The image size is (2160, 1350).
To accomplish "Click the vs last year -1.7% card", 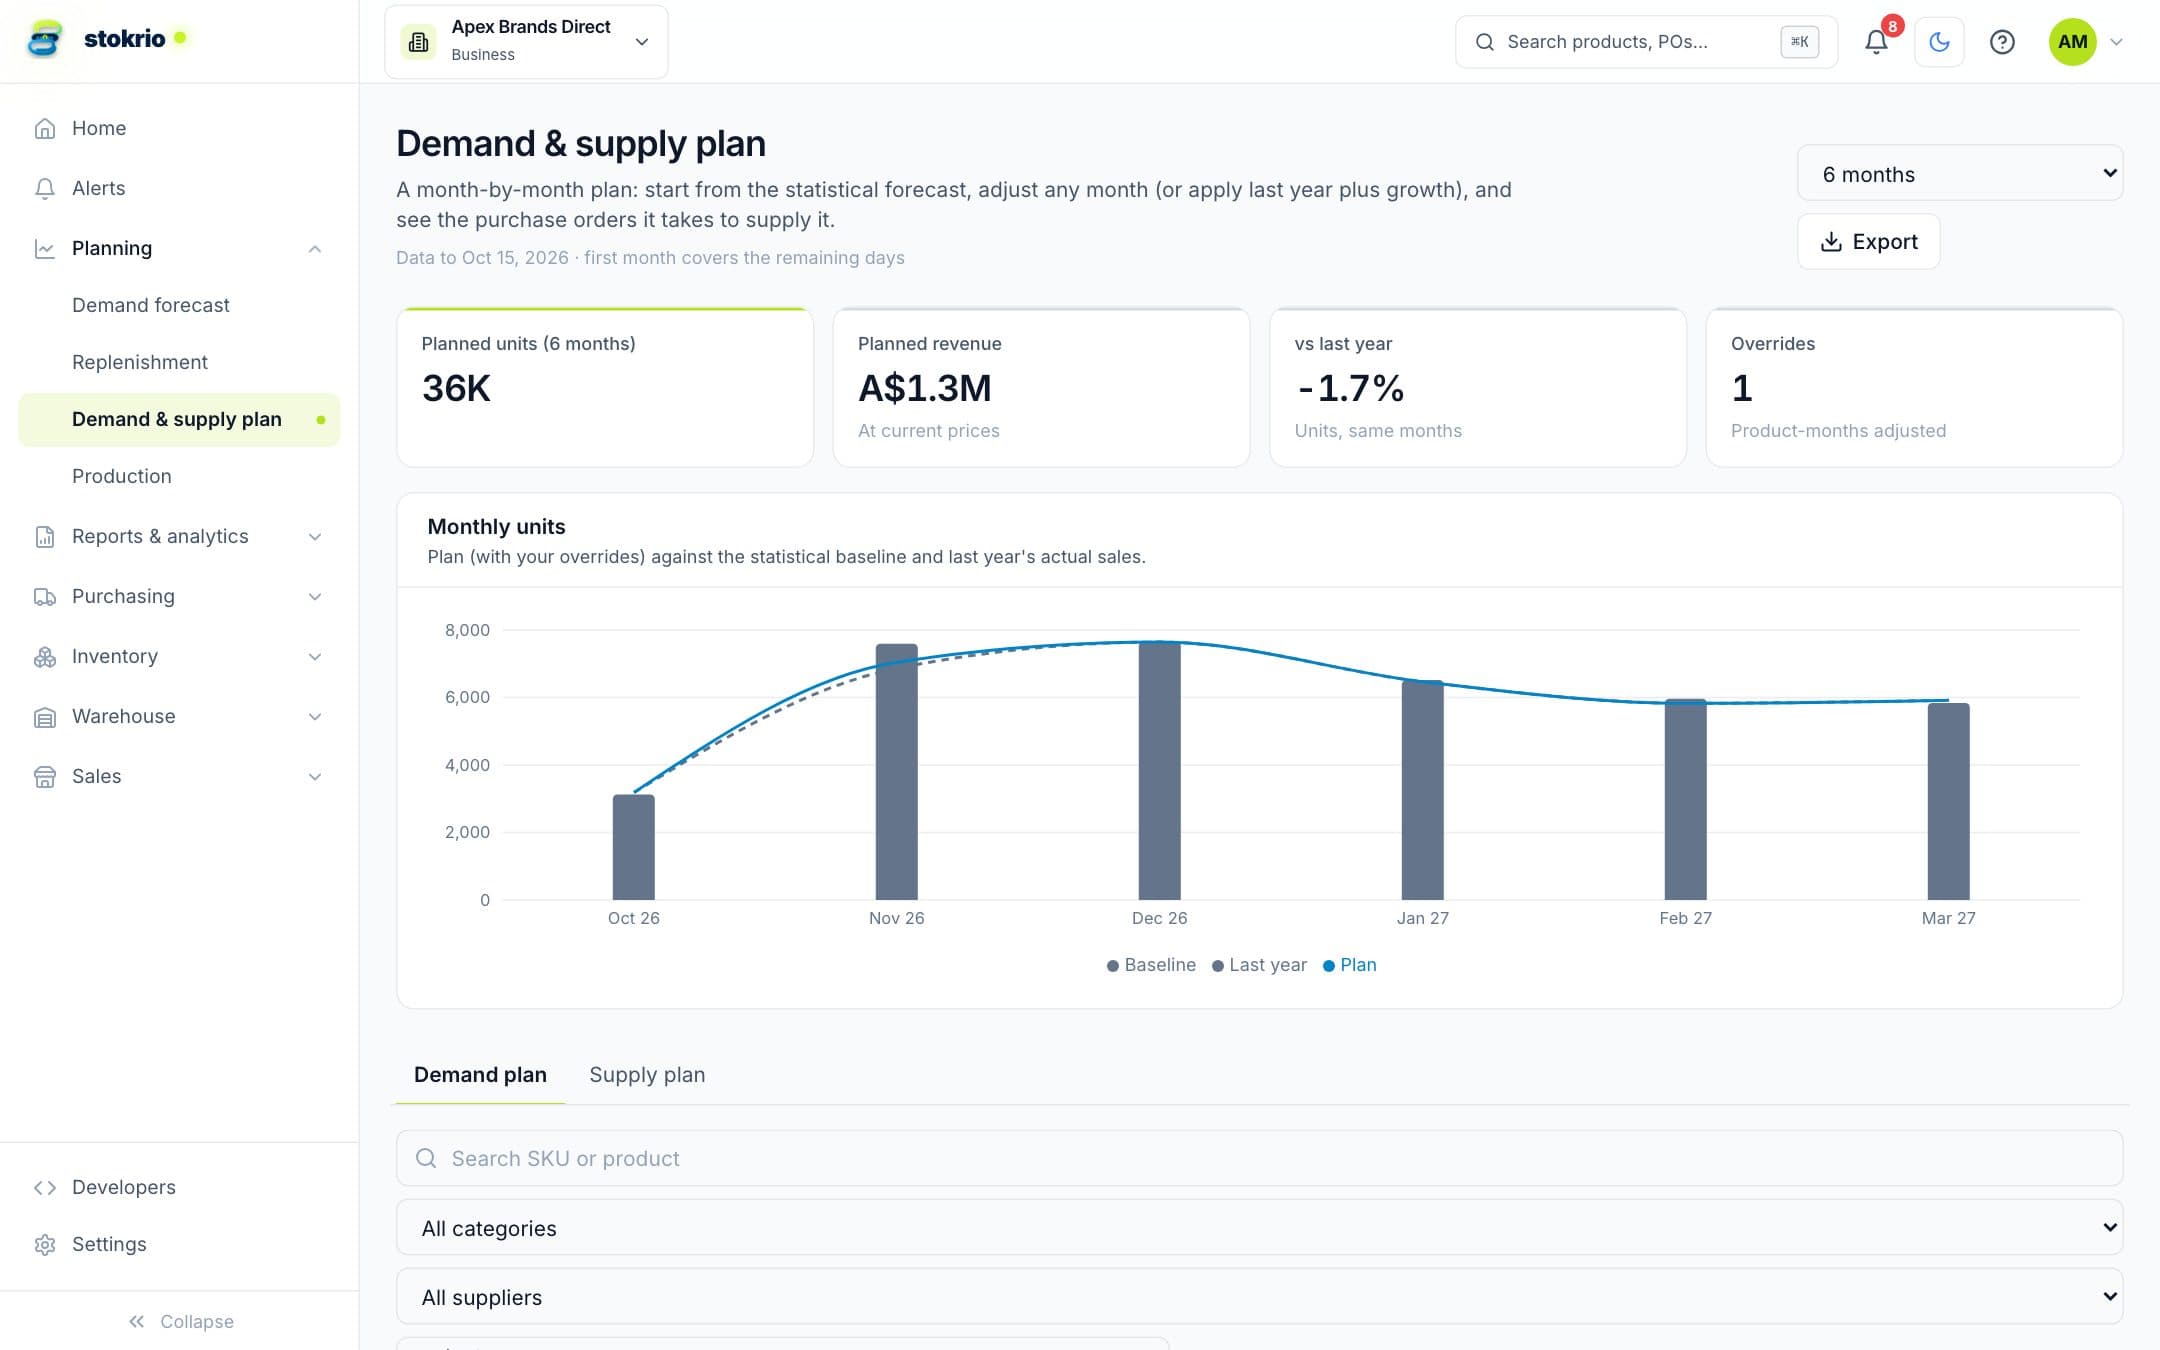I will pyautogui.click(x=1478, y=387).
